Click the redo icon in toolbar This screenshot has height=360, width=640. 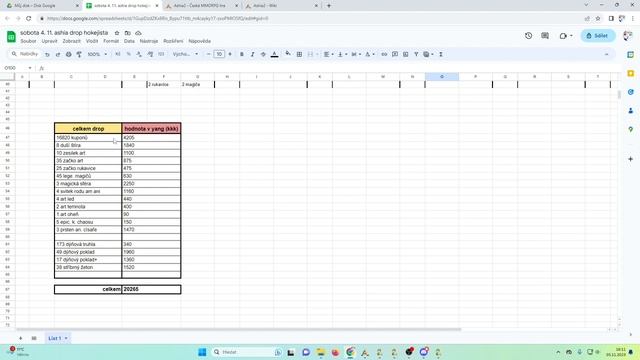[58, 54]
